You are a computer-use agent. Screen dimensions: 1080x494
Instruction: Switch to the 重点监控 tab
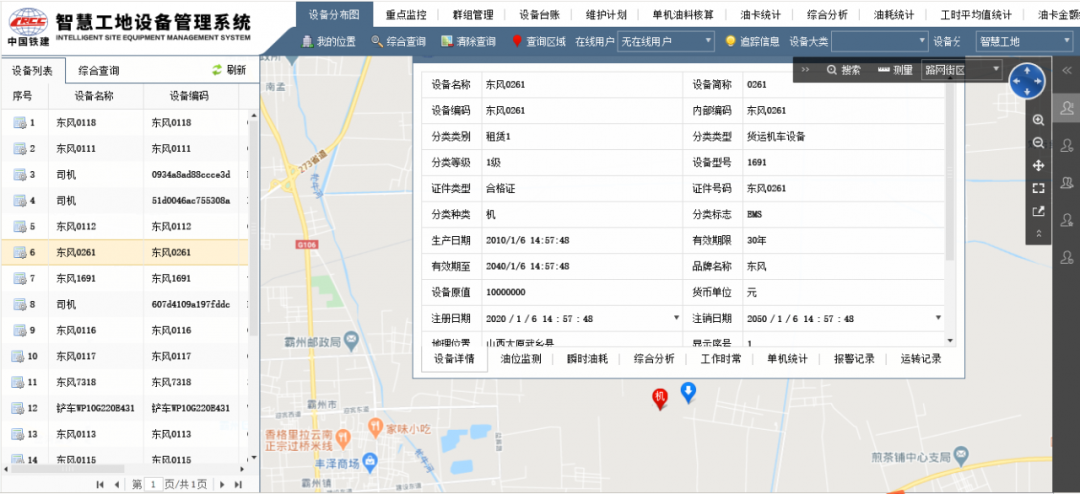[406, 14]
